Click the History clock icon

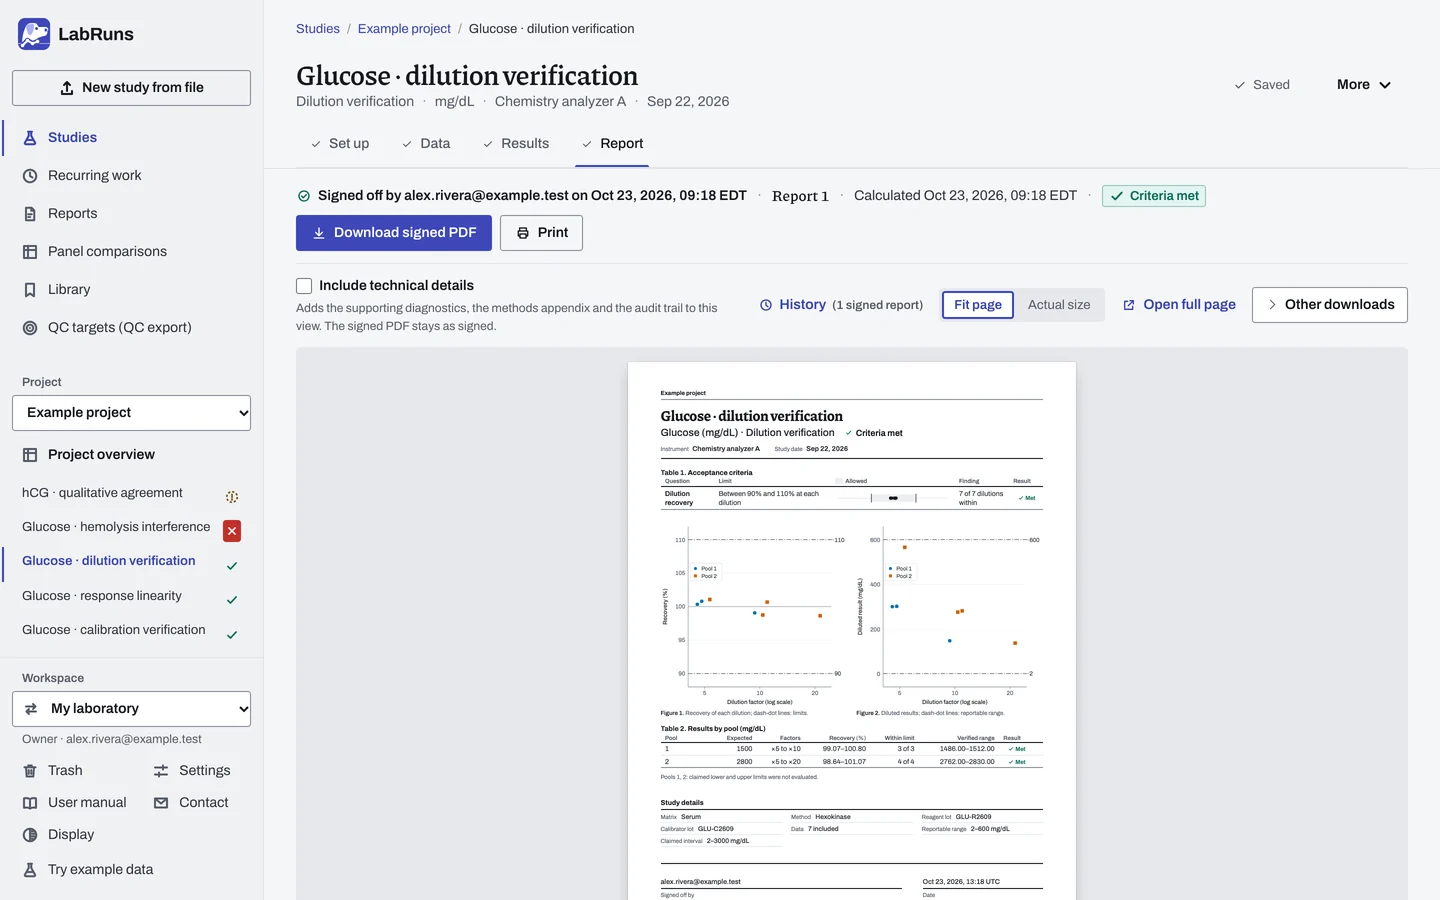[766, 305]
